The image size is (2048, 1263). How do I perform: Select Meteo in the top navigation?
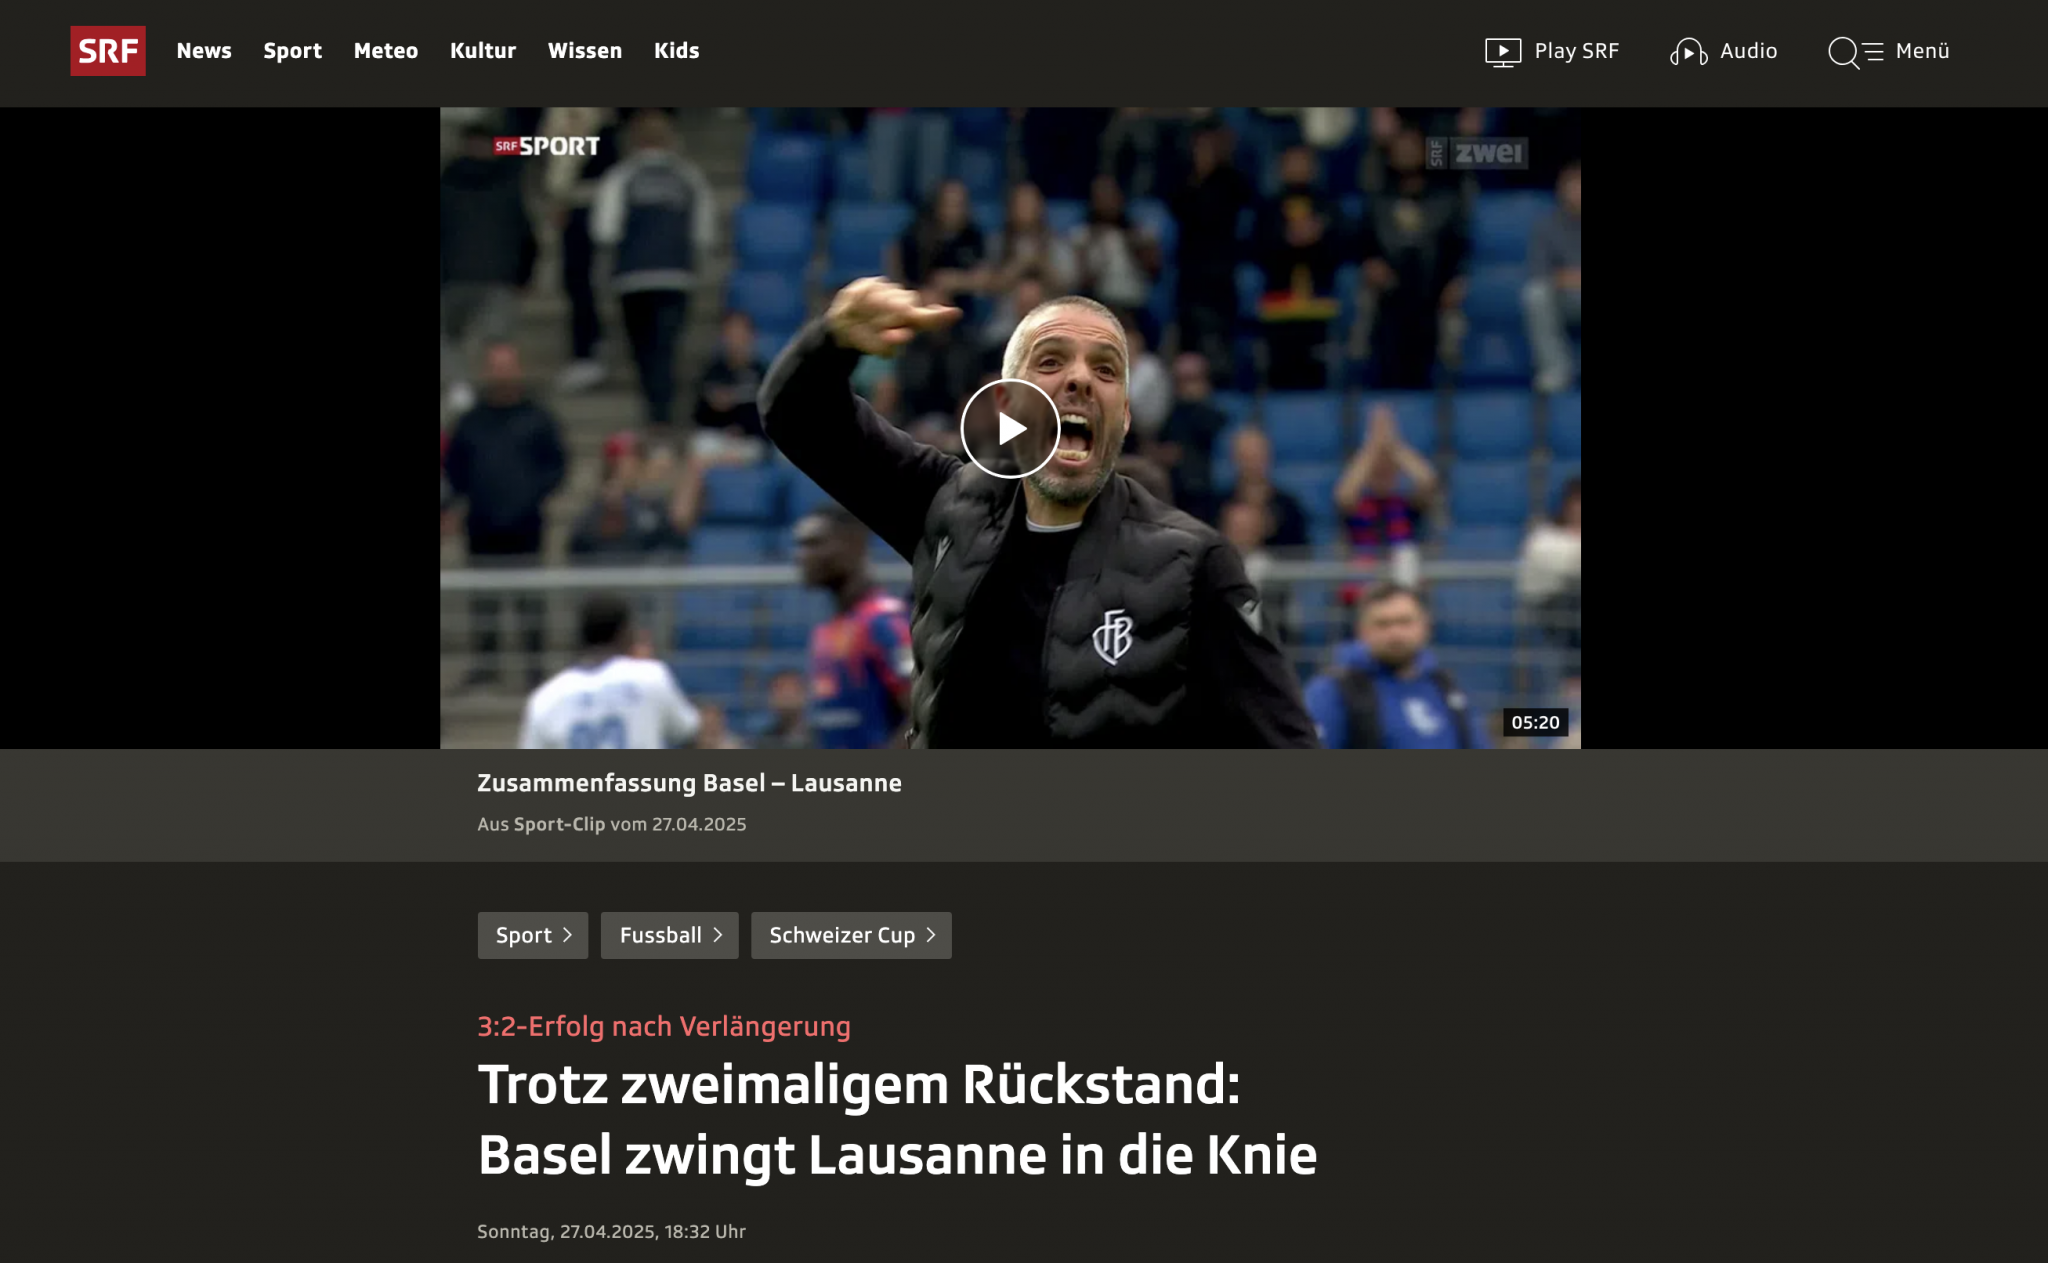pyautogui.click(x=386, y=51)
